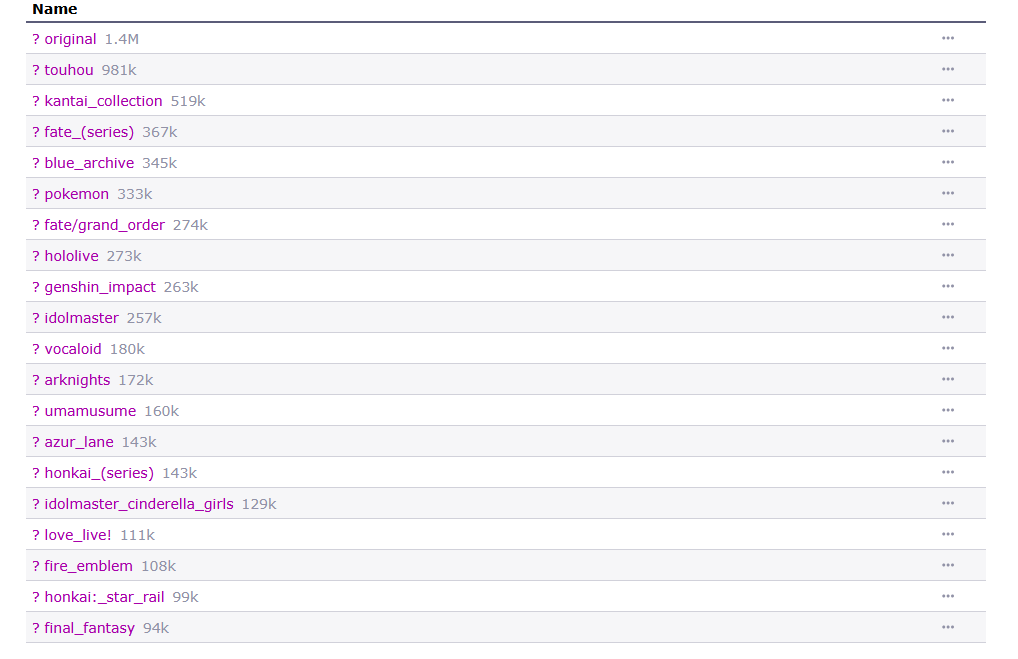Image resolution: width=1018 pixels, height=659 pixels.
Task: Open the more-options dots for original
Action: [947, 38]
